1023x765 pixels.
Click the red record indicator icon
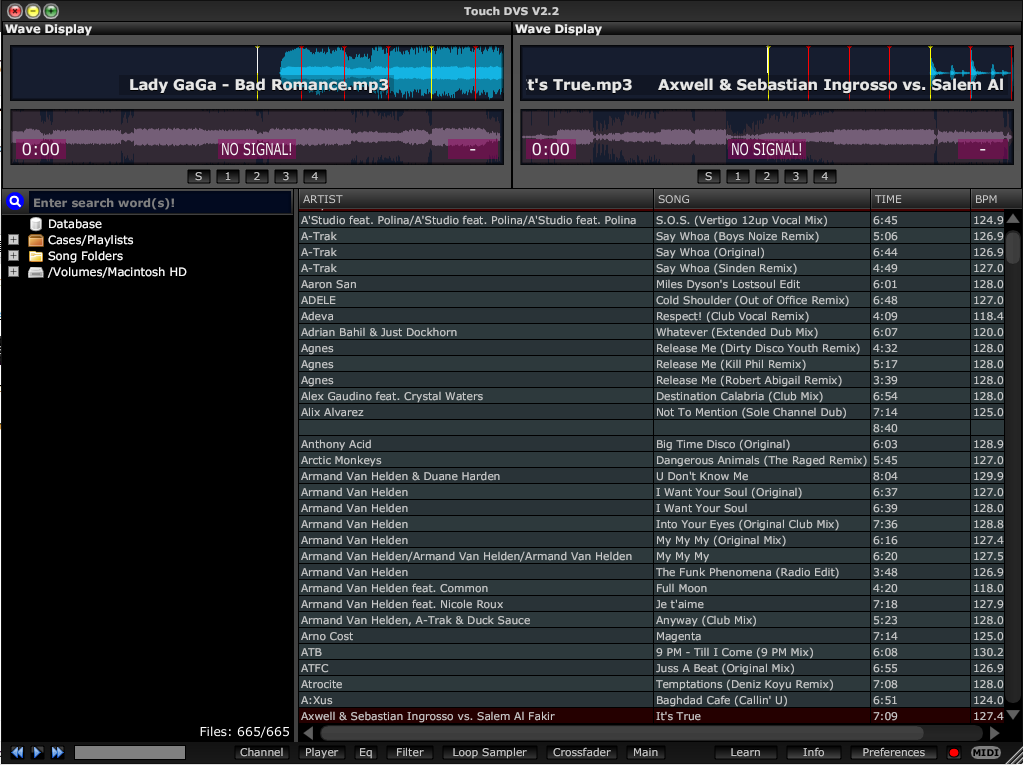pos(954,752)
